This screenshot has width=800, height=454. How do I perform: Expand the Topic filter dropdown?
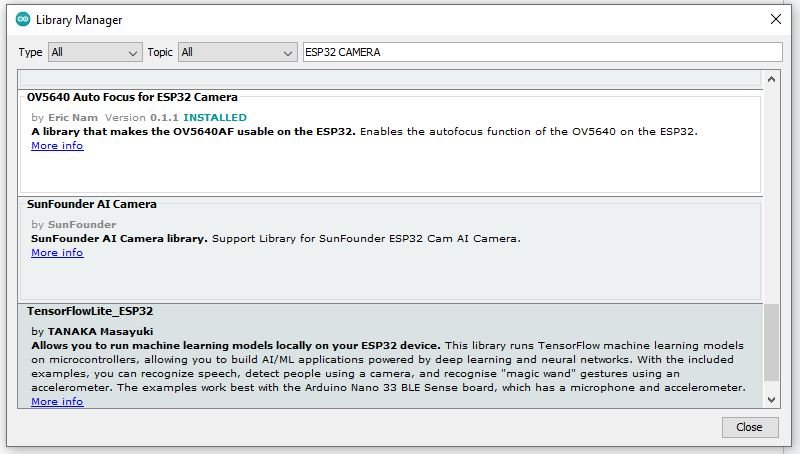[x=237, y=52]
